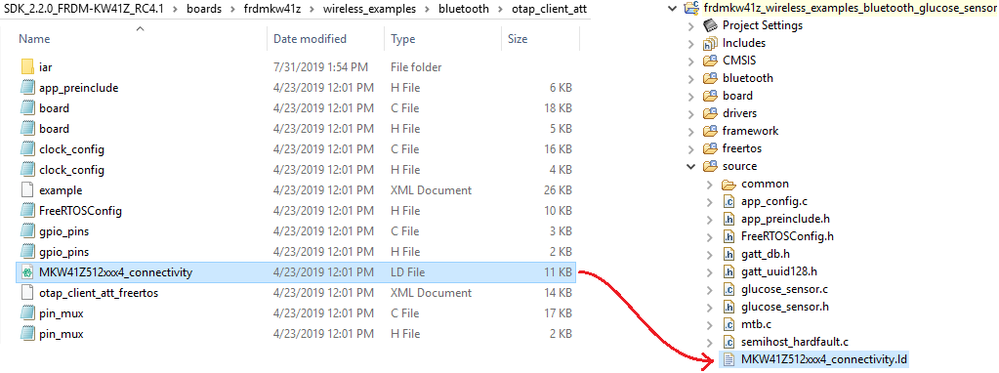Click the glucose_sensor project icon at tree root
999x373 pixels.
click(690, 8)
